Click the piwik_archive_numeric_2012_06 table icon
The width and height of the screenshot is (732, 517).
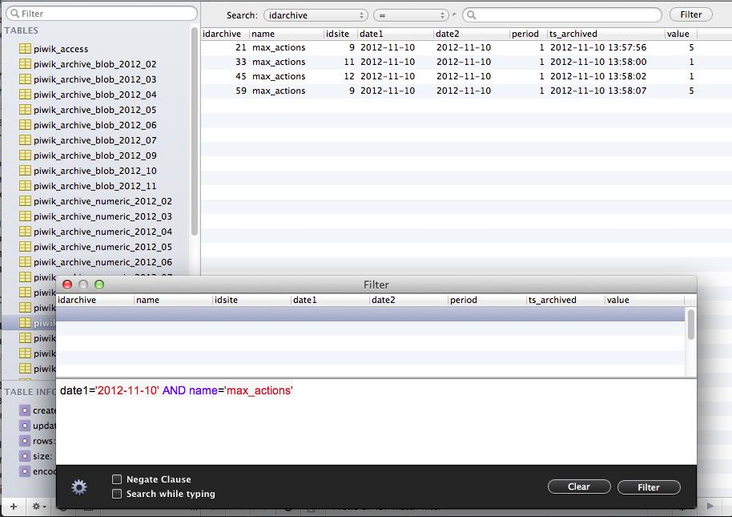point(25,262)
